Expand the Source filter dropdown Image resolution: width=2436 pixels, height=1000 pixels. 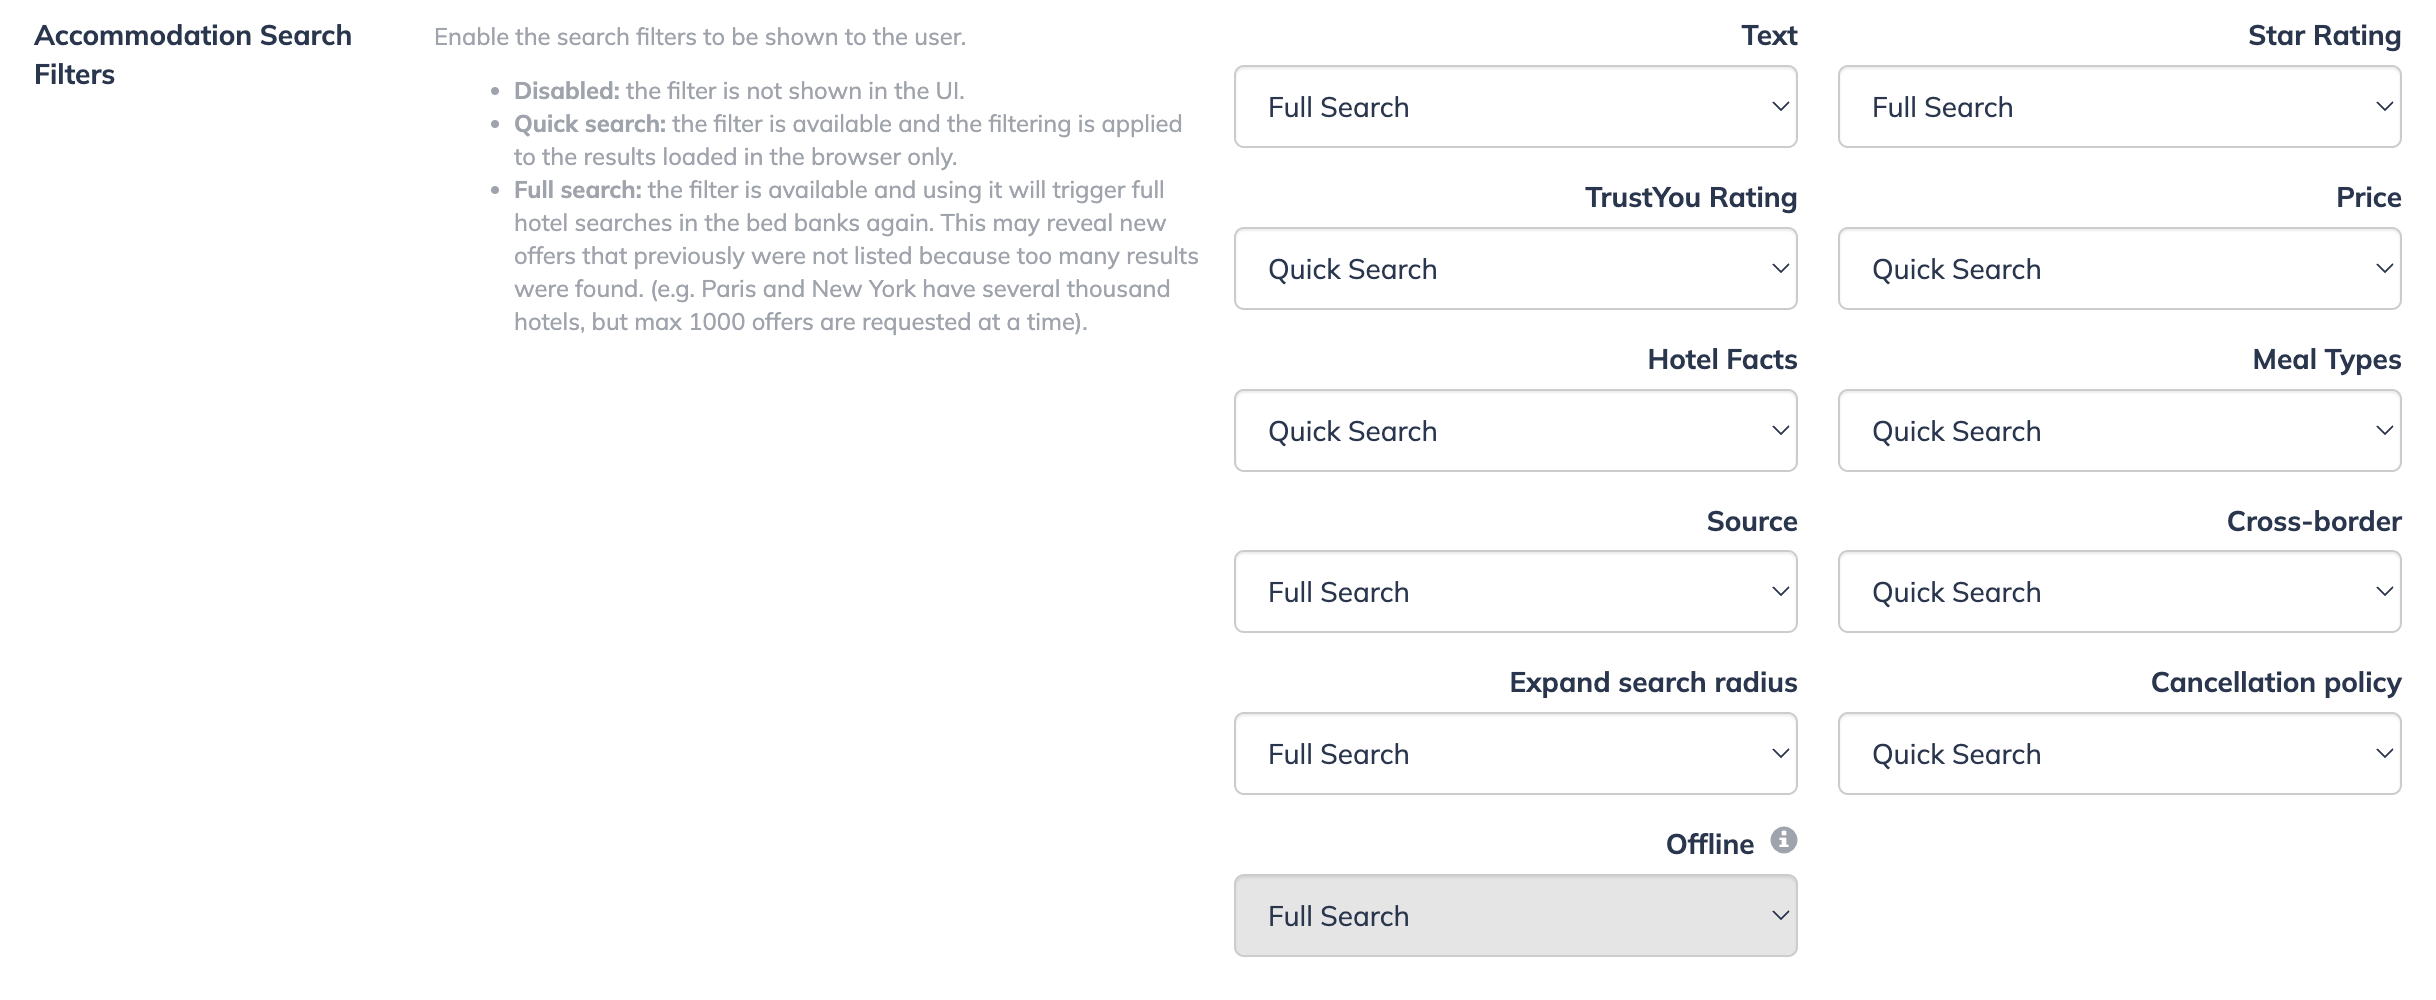[1515, 592]
